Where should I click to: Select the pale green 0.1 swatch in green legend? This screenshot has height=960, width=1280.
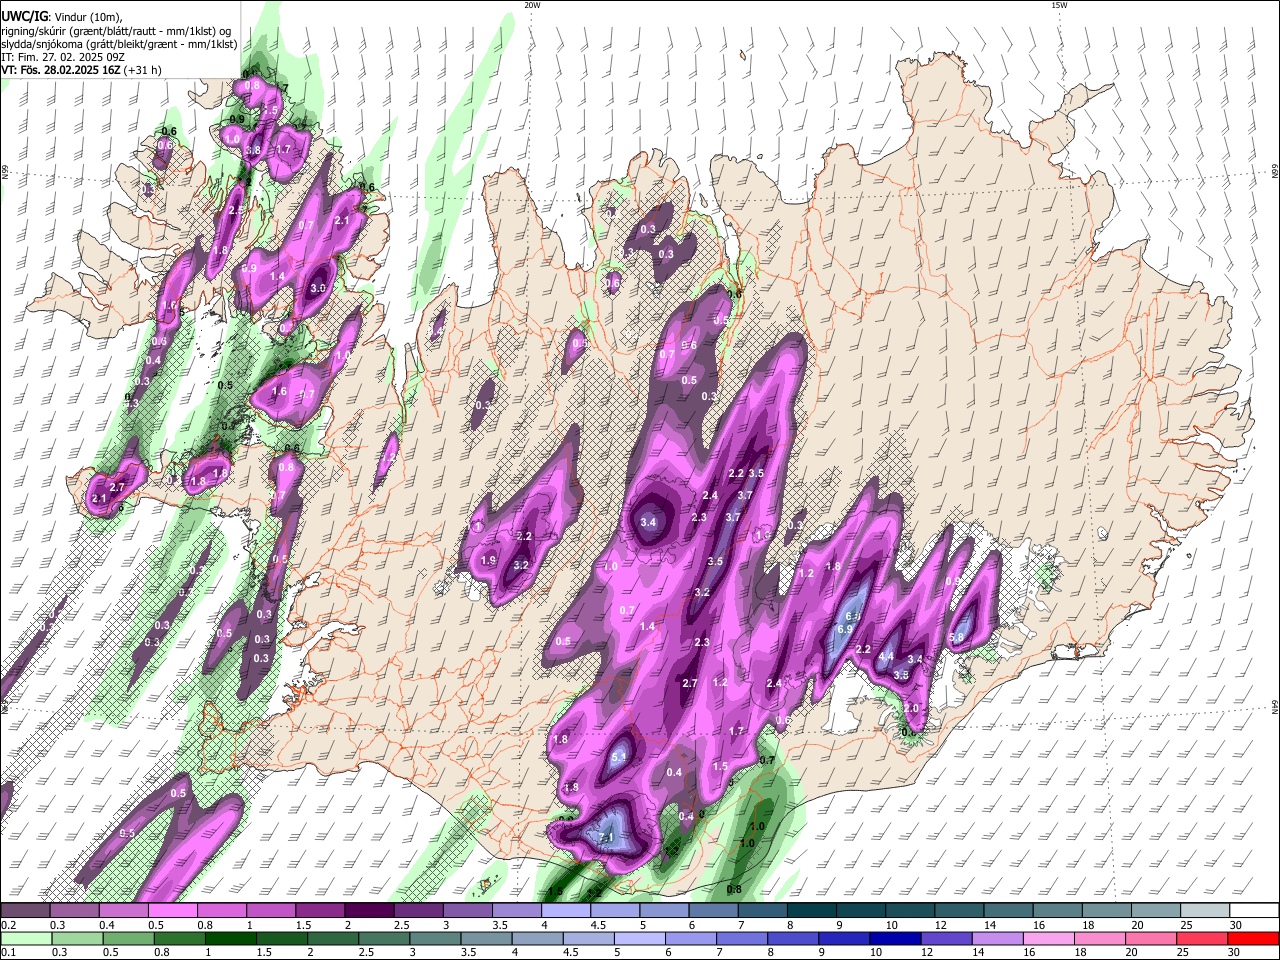25,938
